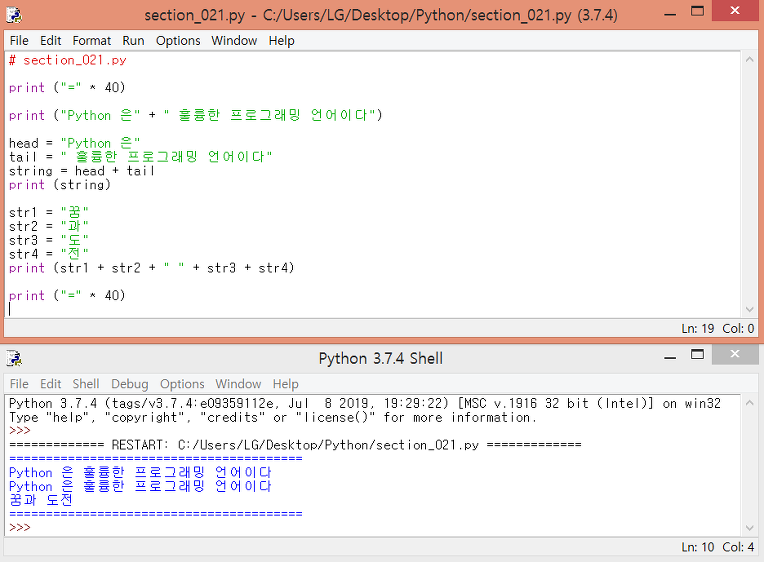Click the 'str3 =' assignment line
764x562 pixels.
(x=49, y=240)
